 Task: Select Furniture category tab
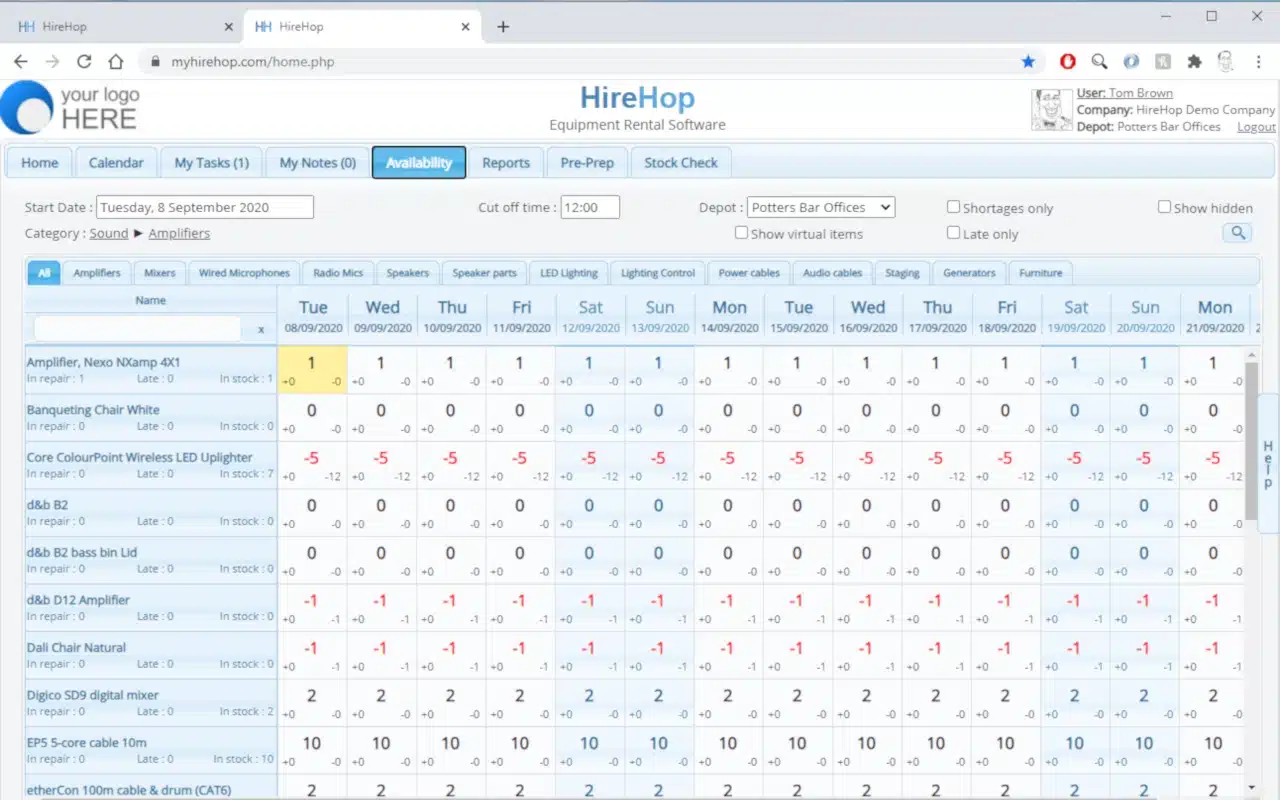(1041, 272)
